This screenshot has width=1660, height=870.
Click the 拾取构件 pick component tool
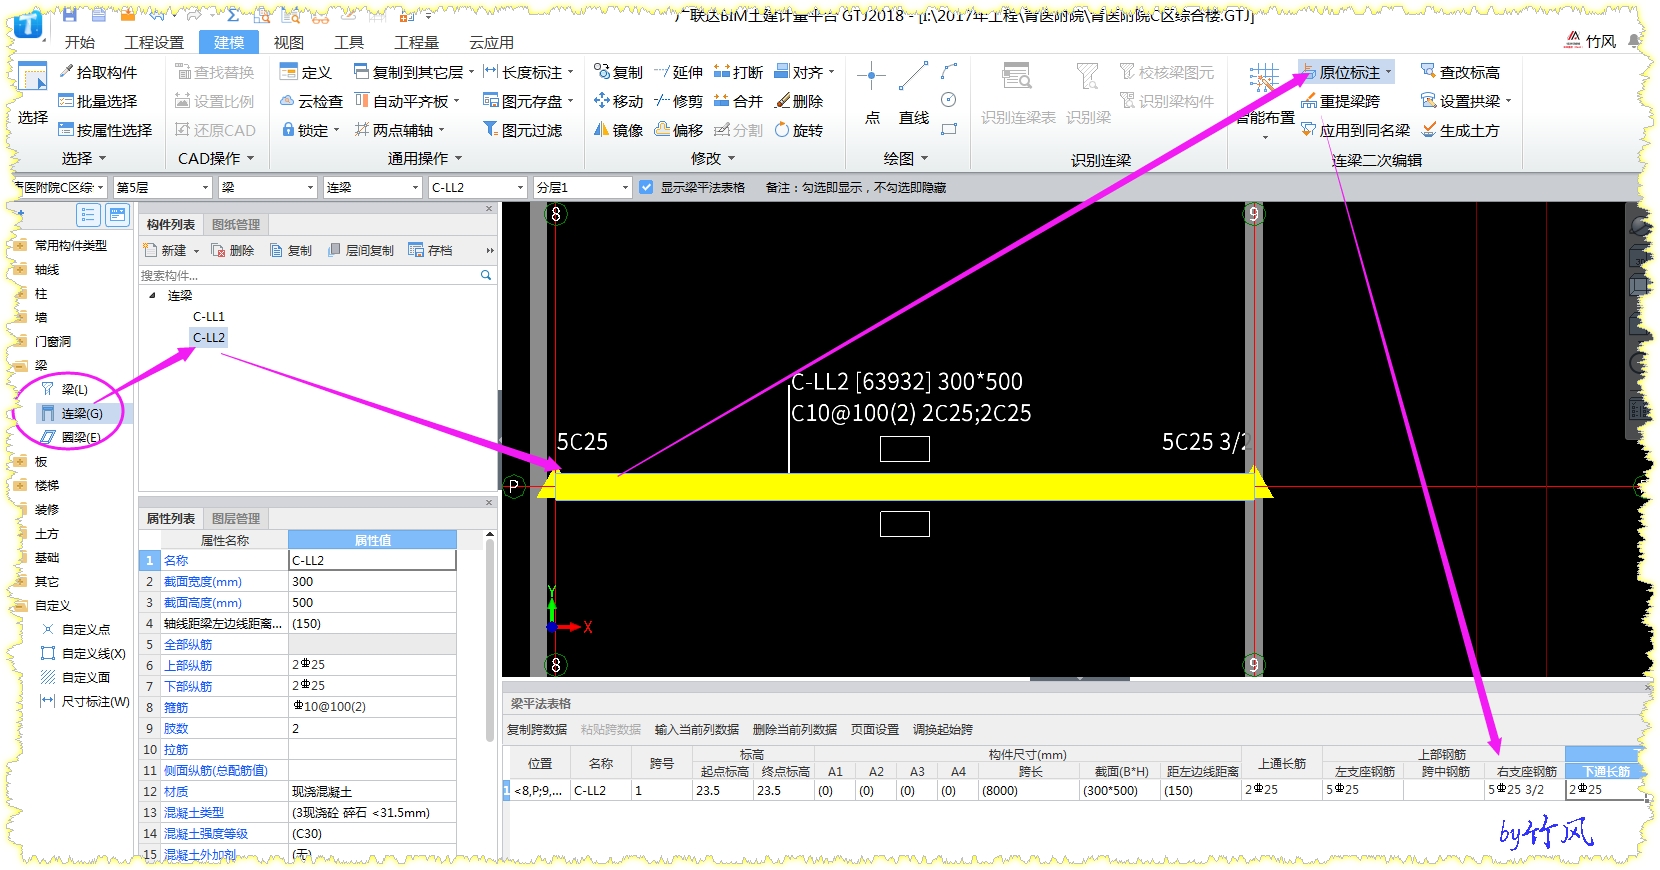pyautogui.click(x=98, y=72)
